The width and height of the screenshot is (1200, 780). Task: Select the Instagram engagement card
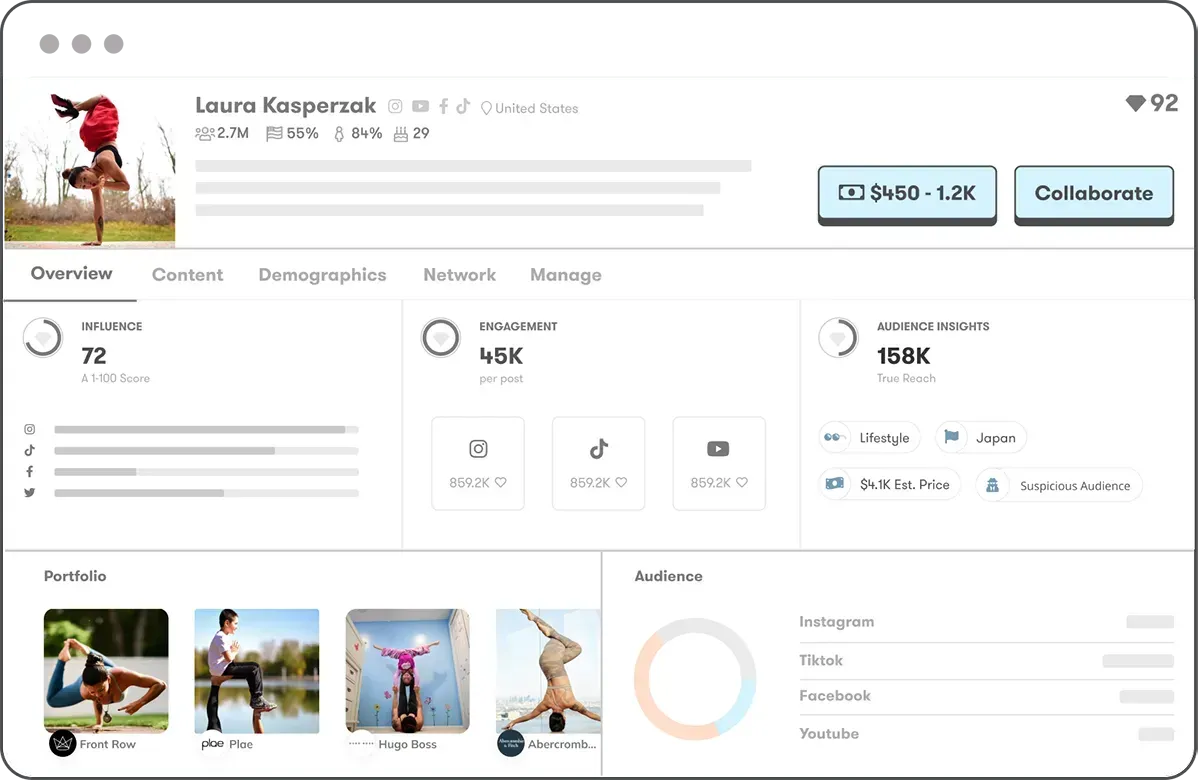[478, 463]
